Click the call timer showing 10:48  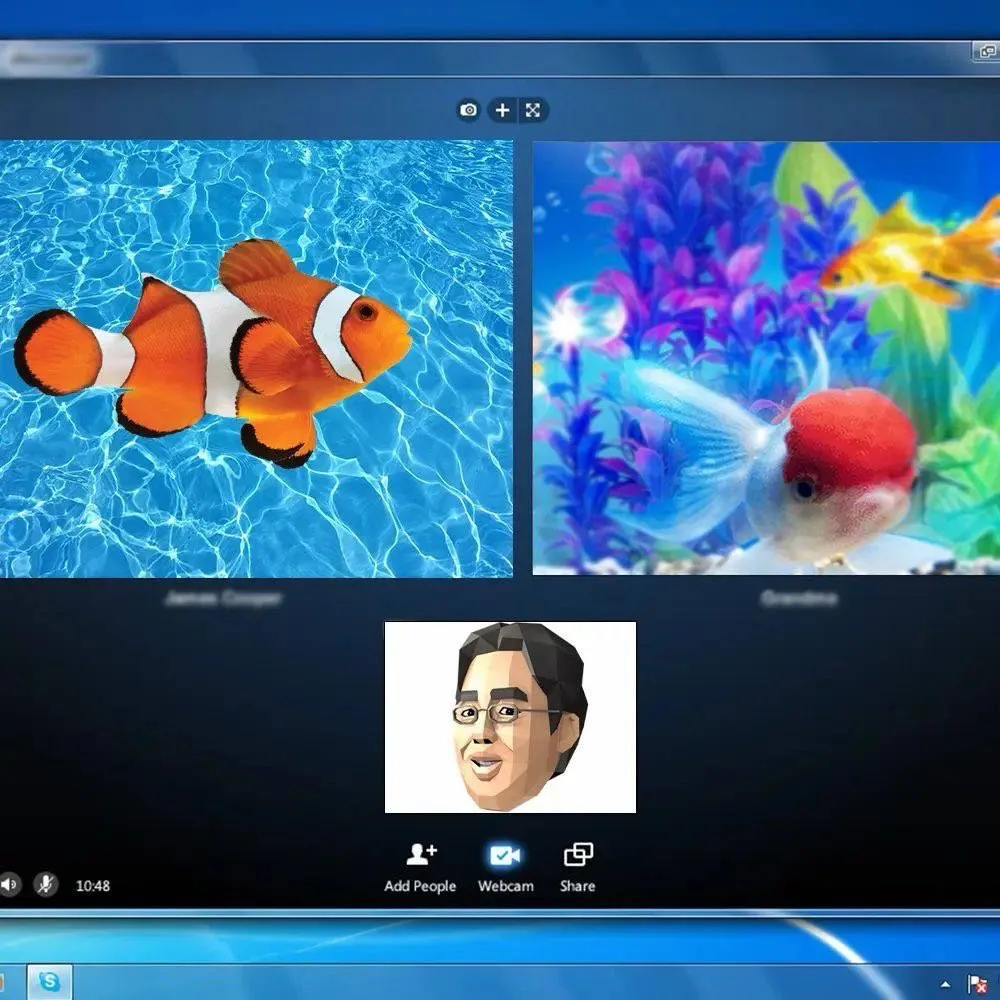[x=93, y=886]
